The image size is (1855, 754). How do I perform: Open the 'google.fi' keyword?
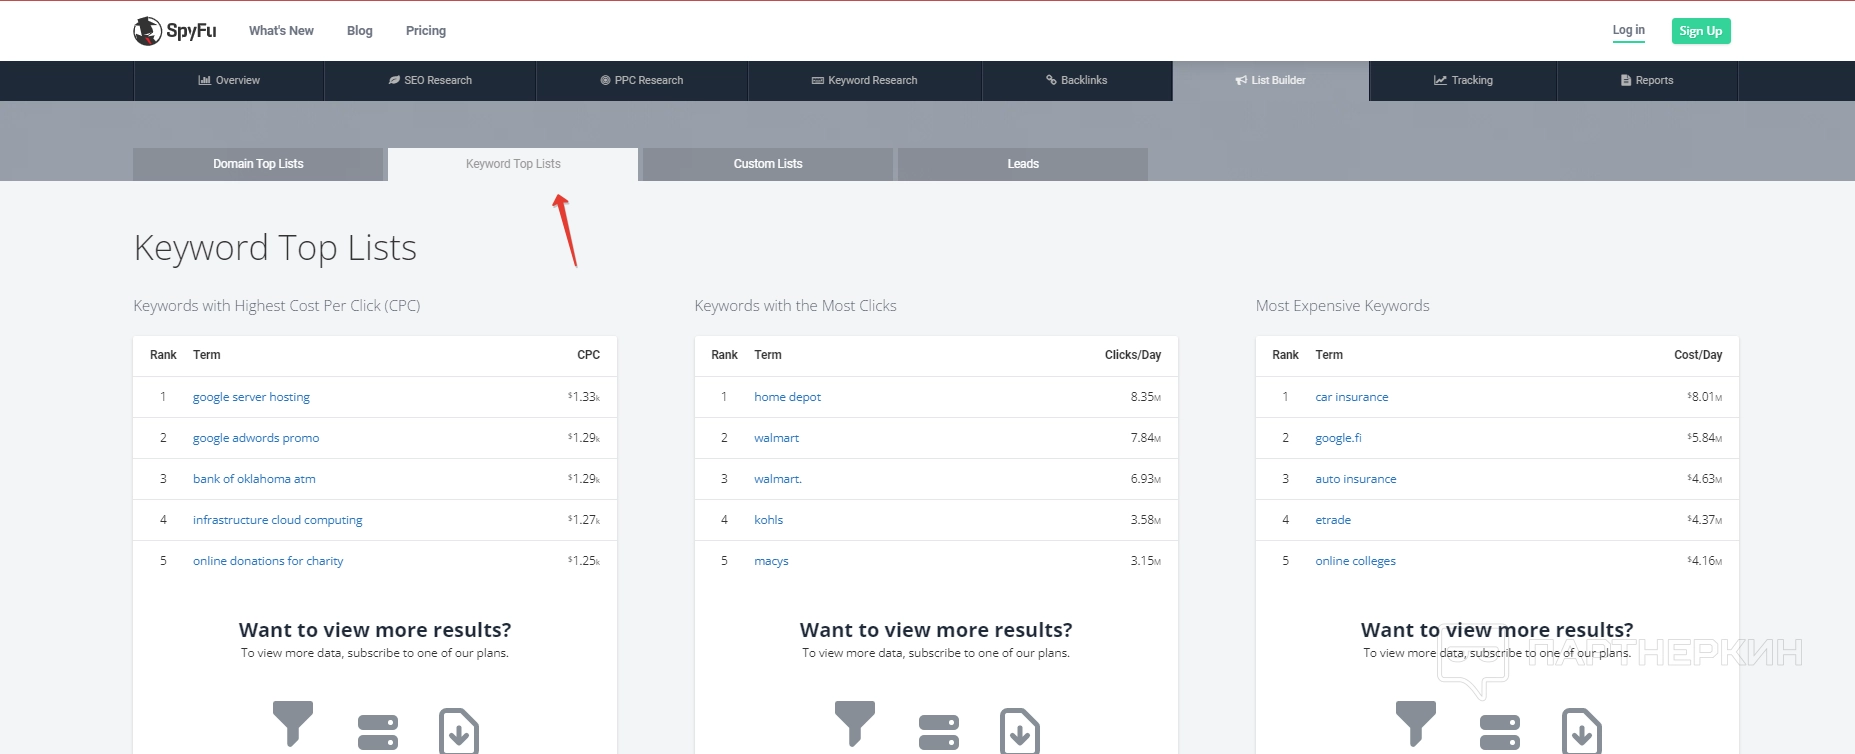pos(1338,438)
